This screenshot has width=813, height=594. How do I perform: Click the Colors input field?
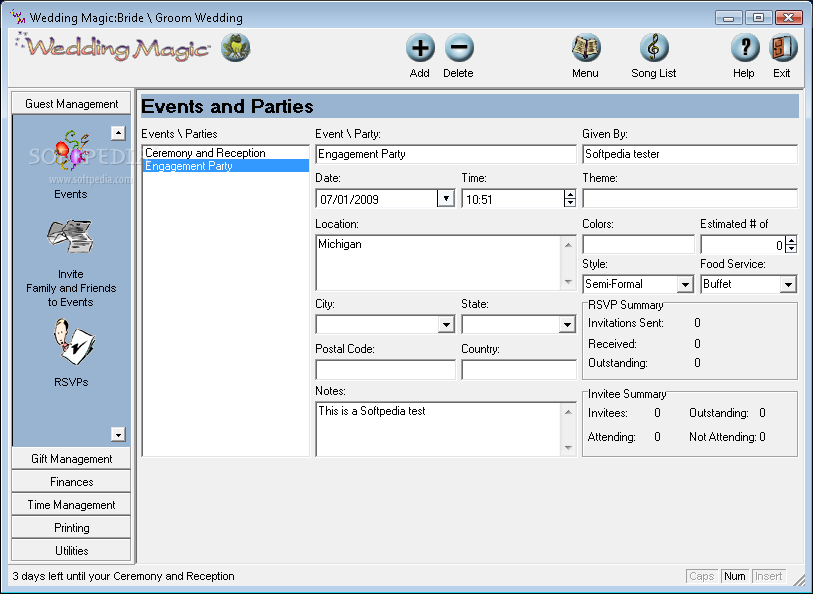pyautogui.click(x=638, y=244)
